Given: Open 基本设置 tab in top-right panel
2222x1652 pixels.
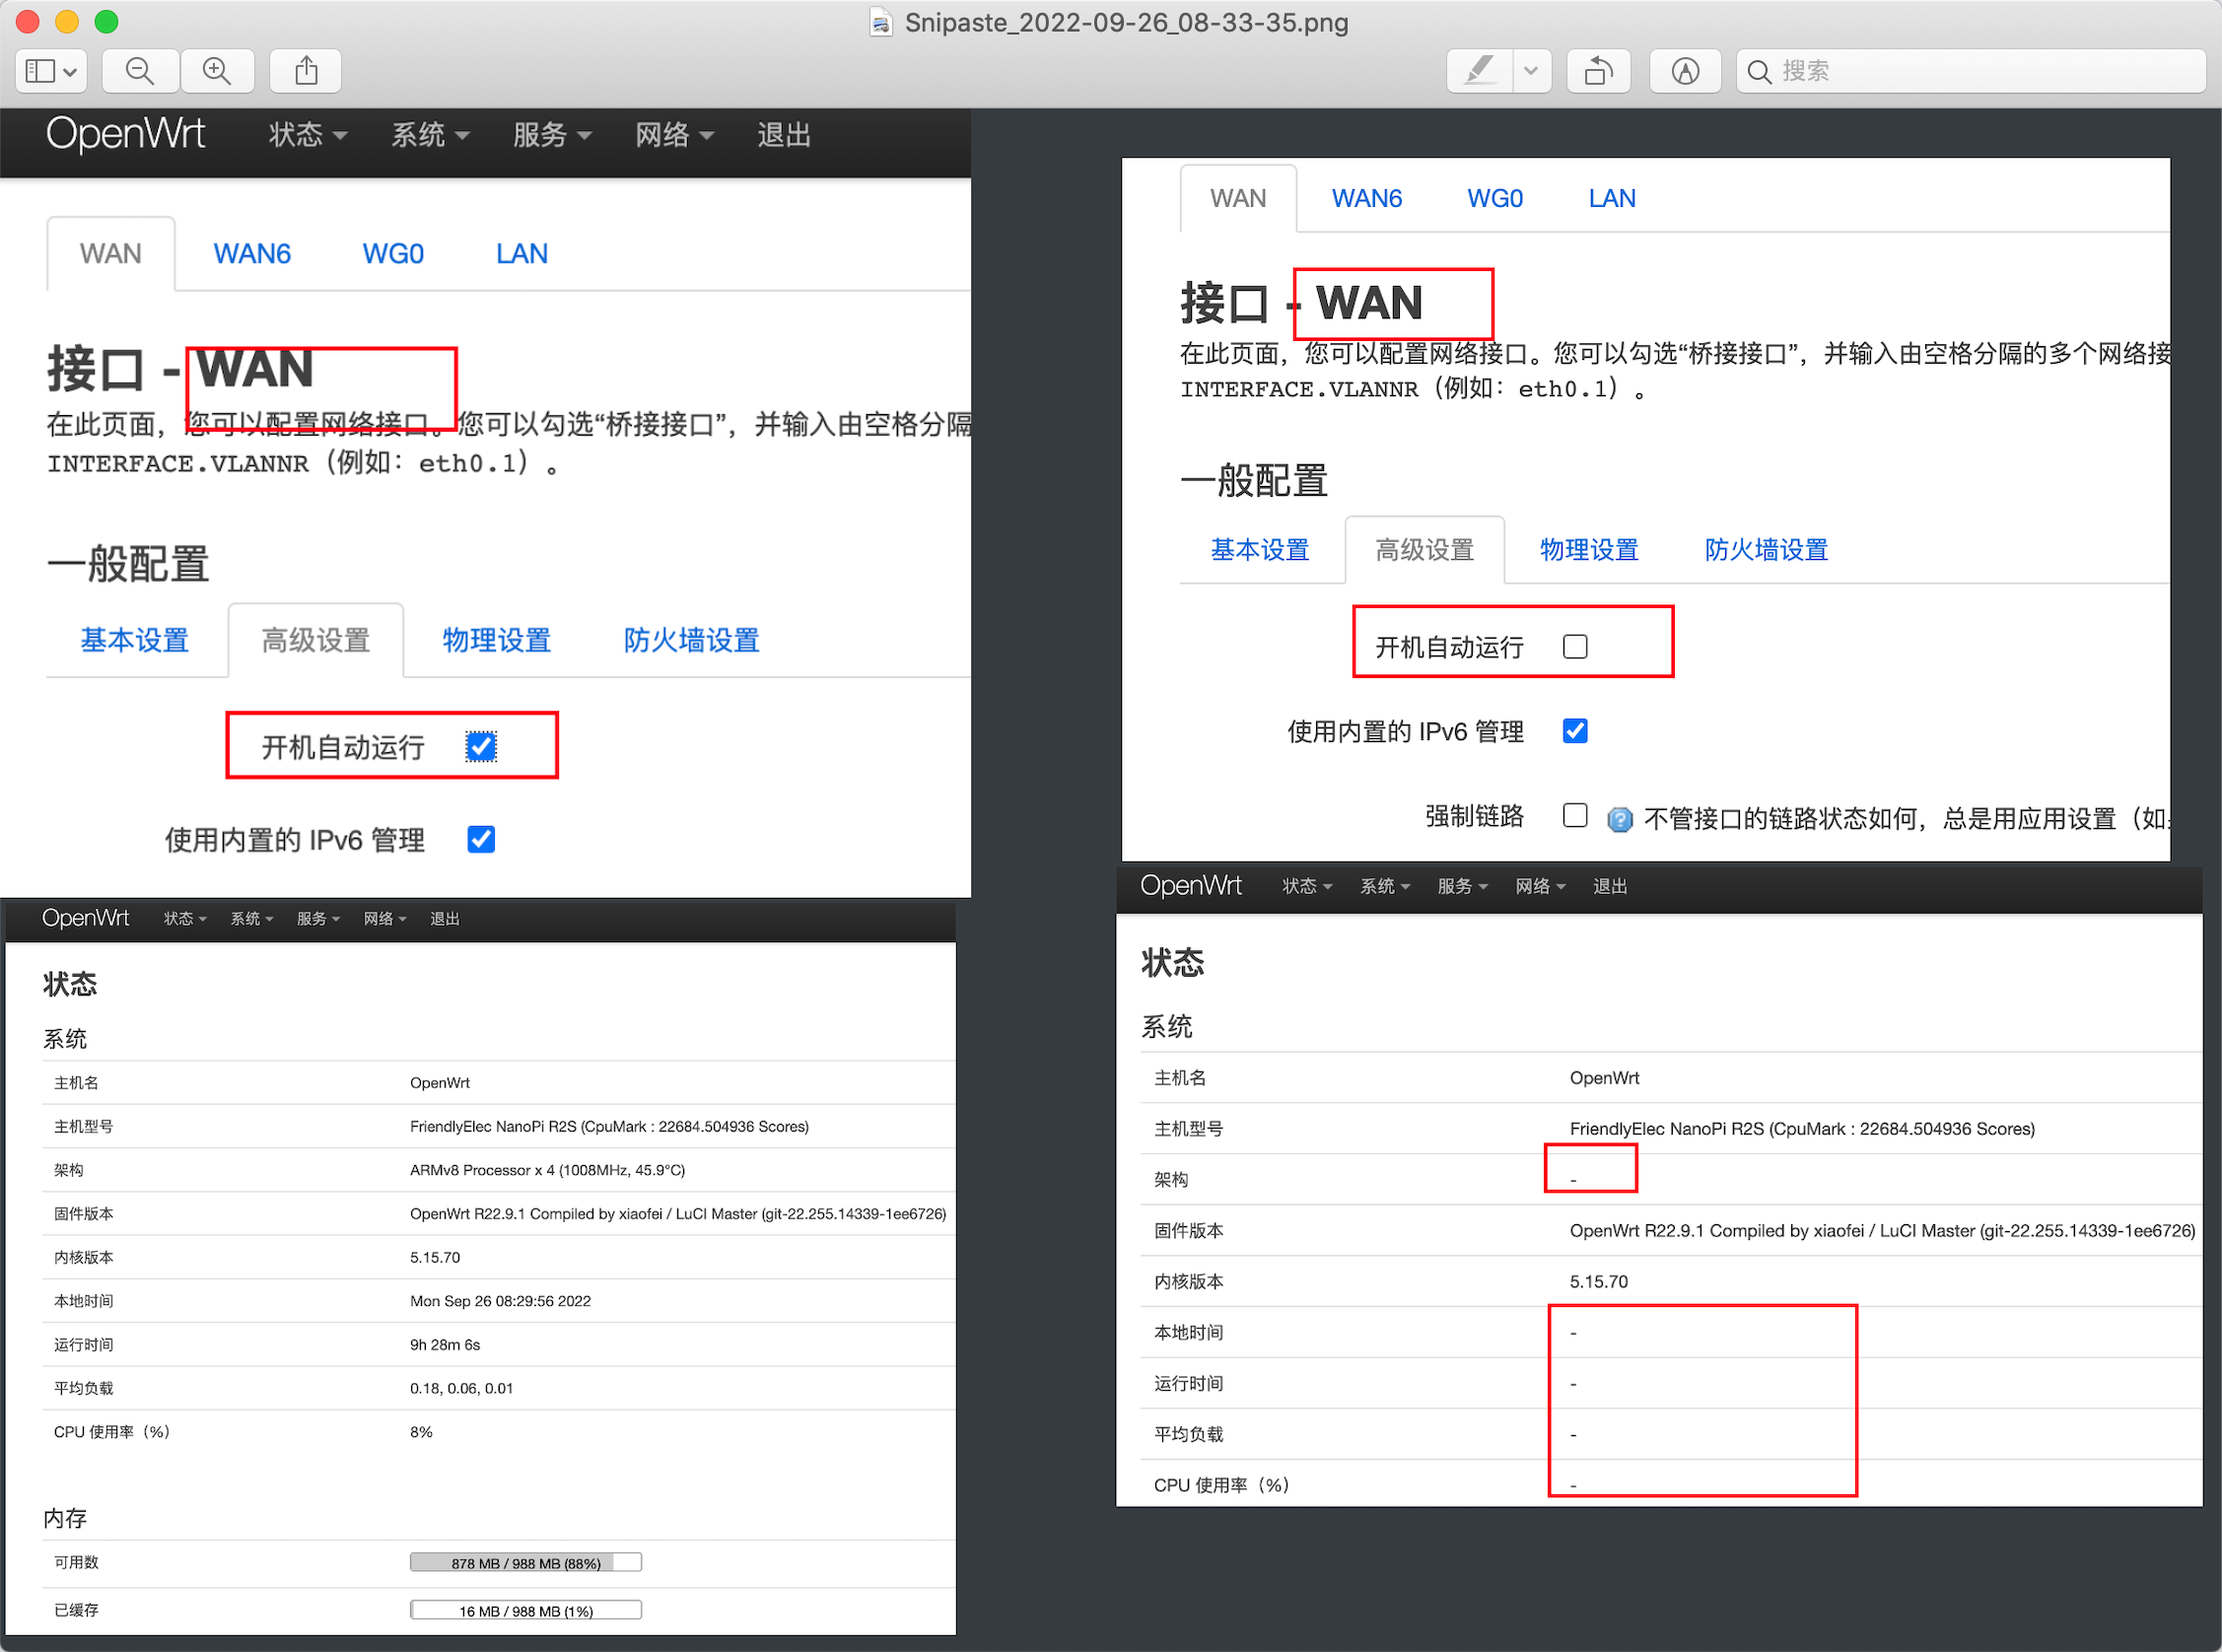Looking at the screenshot, I should pos(1260,549).
